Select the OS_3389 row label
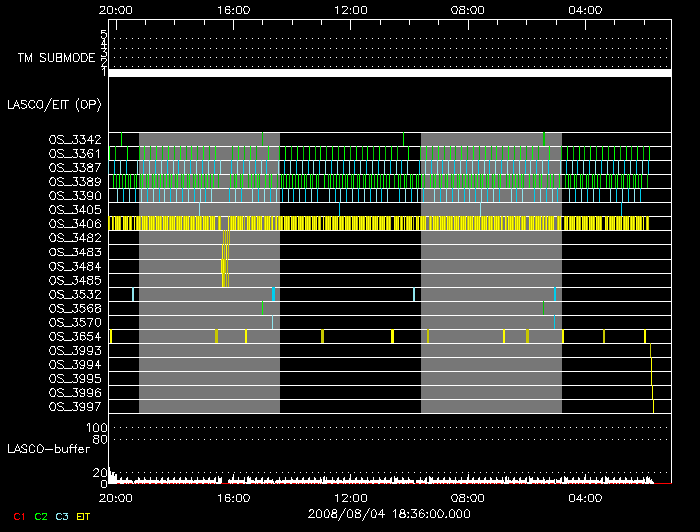 point(74,182)
